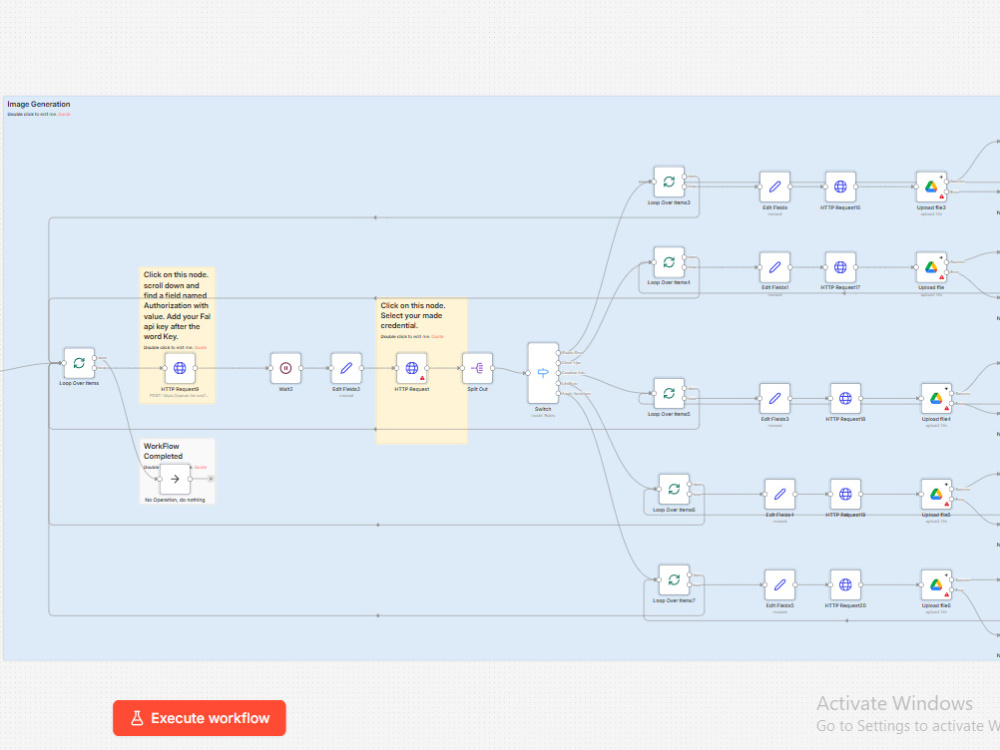This screenshot has width=1000, height=750.
Task: Select the Loop Over Items3 node
Action: [x=669, y=182]
